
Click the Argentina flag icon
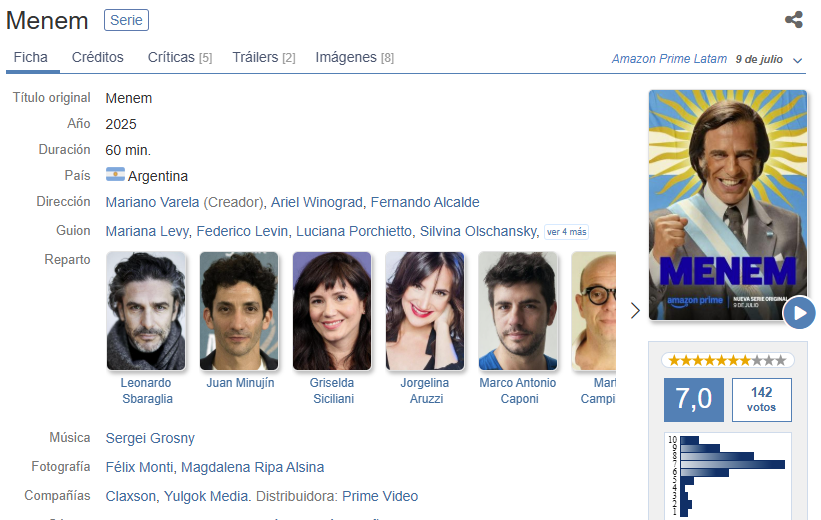tap(115, 174)
